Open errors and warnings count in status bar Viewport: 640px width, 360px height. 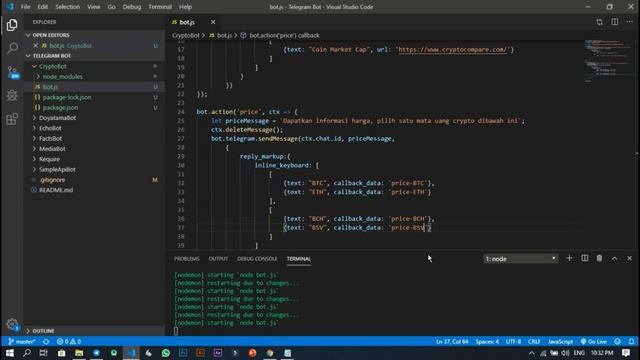pyautogui.click(x=69, y=341)
